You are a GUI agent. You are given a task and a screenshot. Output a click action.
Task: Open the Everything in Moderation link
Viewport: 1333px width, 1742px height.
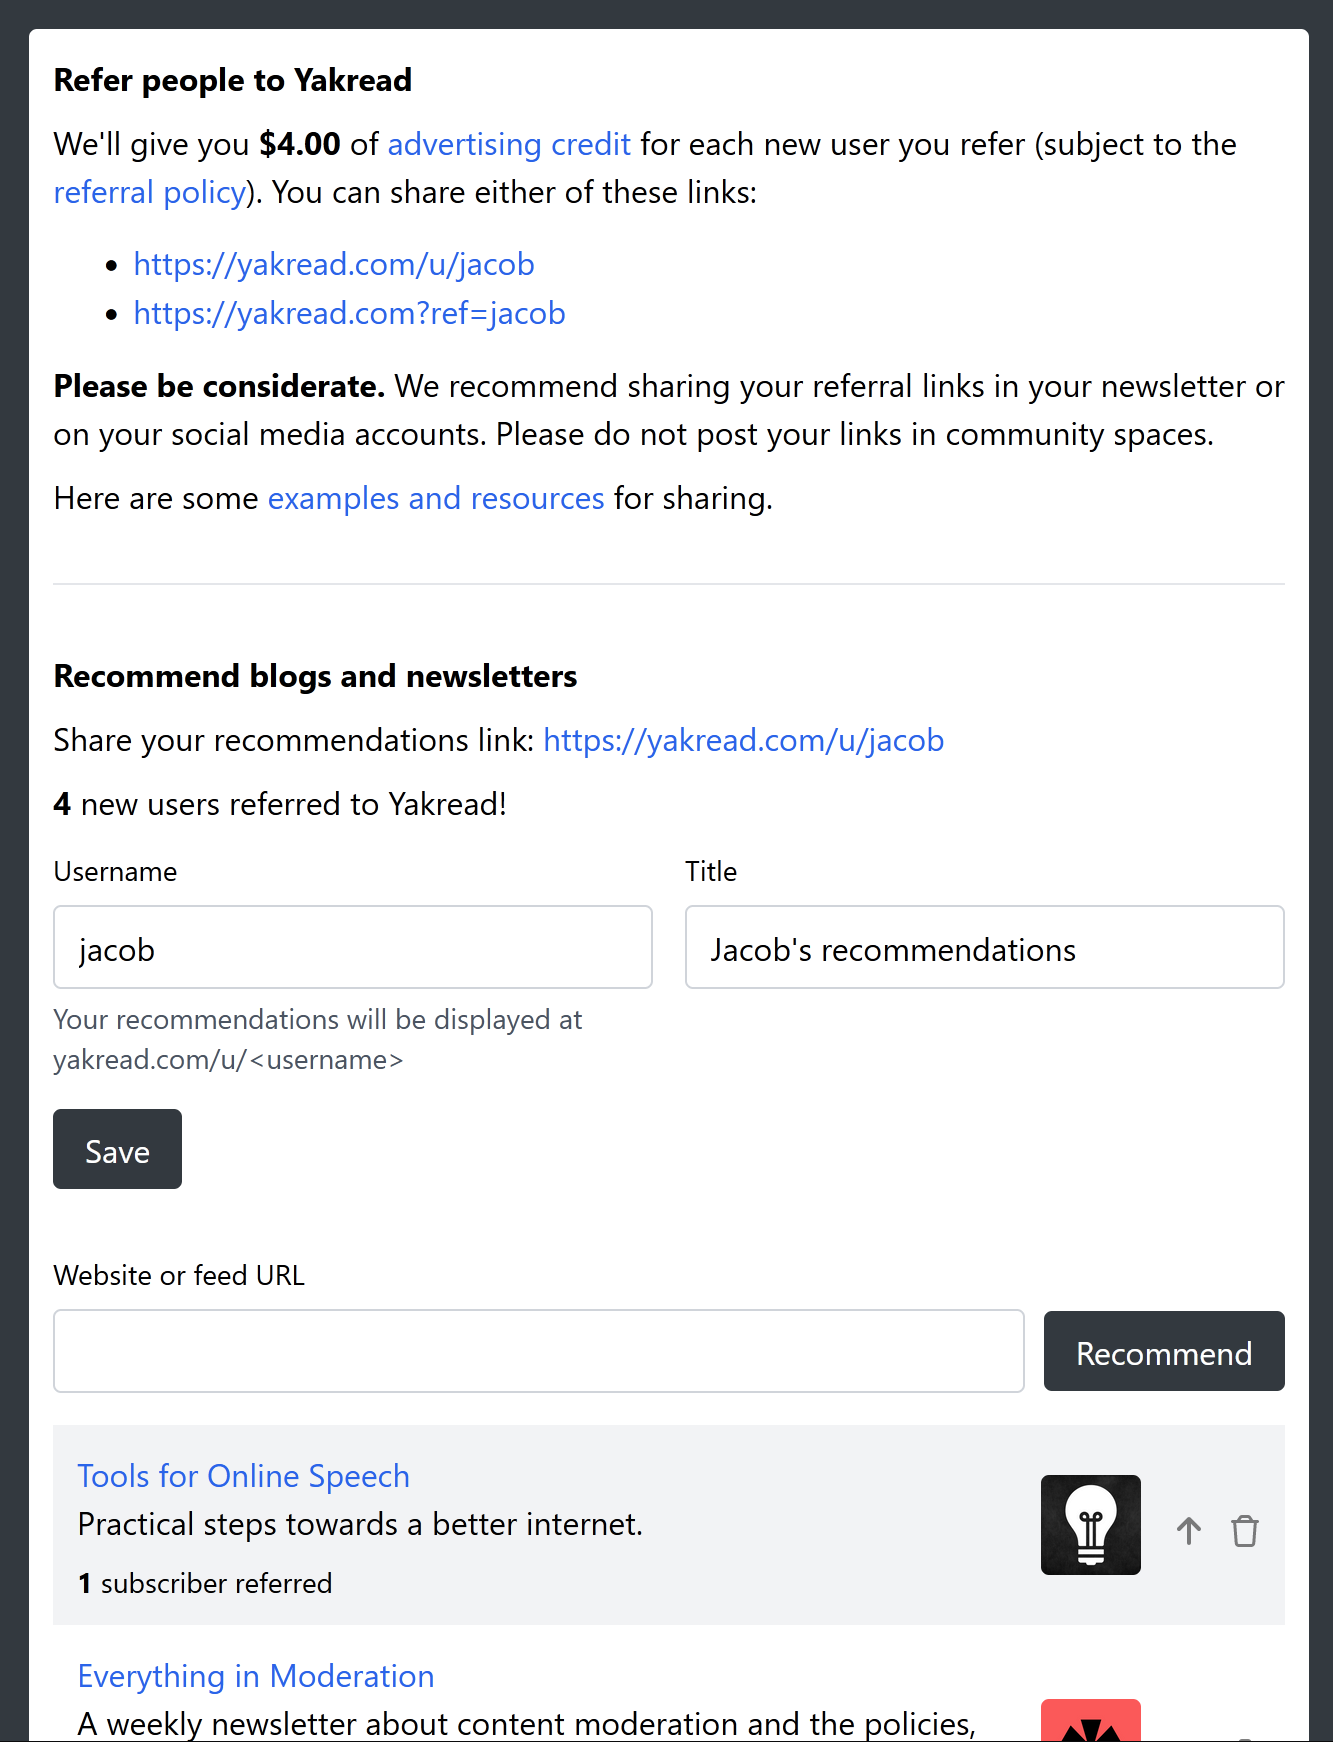[x=256, y=1677]
